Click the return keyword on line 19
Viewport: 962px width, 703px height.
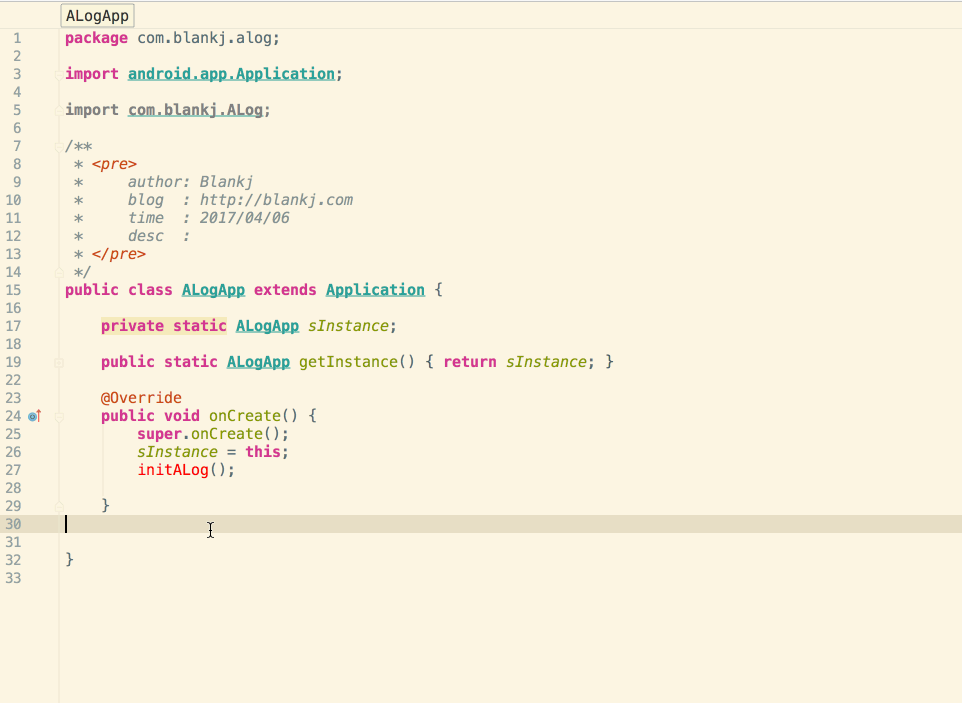click(x=470, y=362)
